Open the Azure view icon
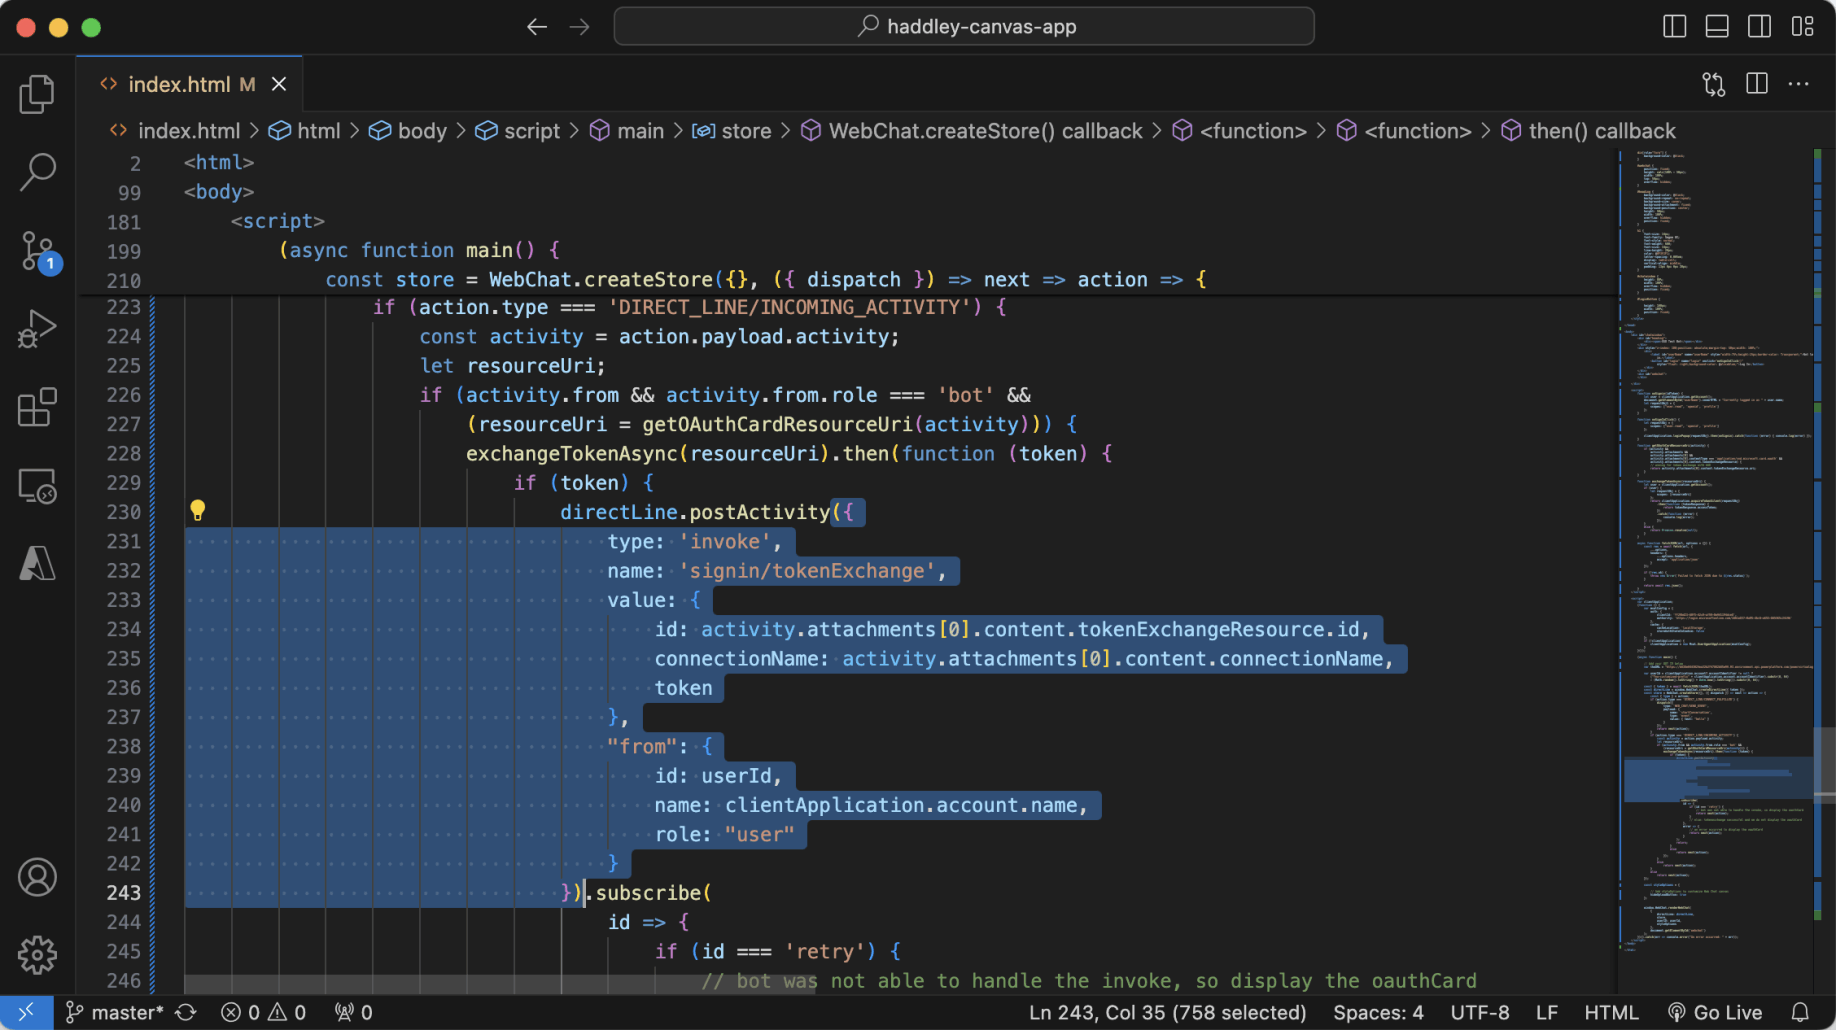The width and height of the screenshot is (1836, 1030). click(x=37, y=564)
